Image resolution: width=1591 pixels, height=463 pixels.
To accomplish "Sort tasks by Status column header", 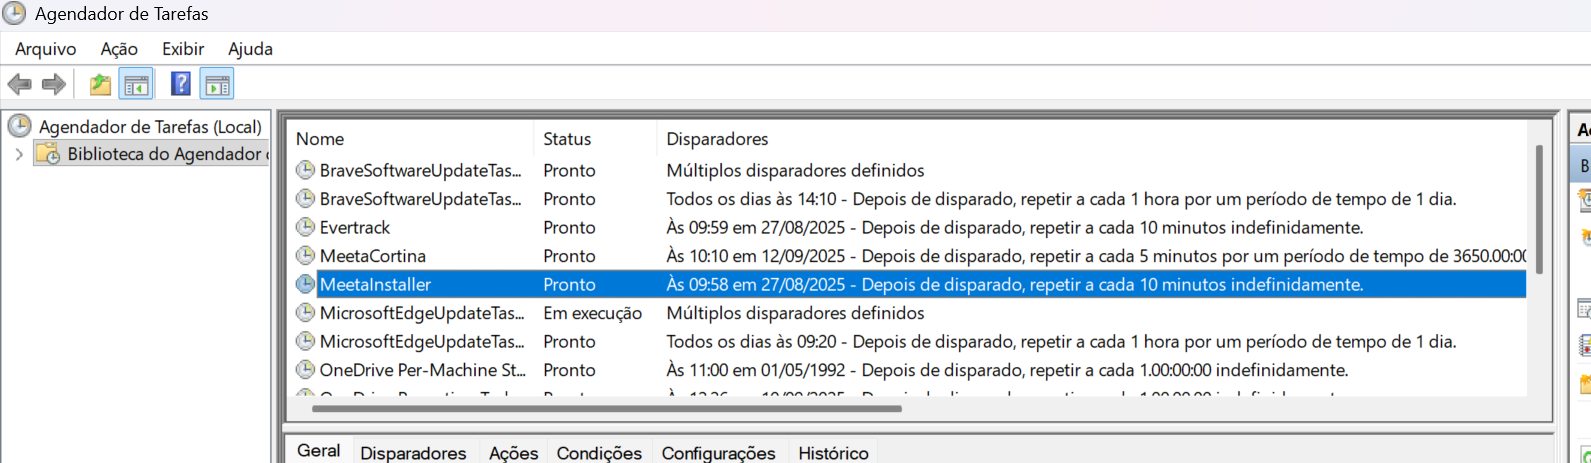I will pos(567,139).
